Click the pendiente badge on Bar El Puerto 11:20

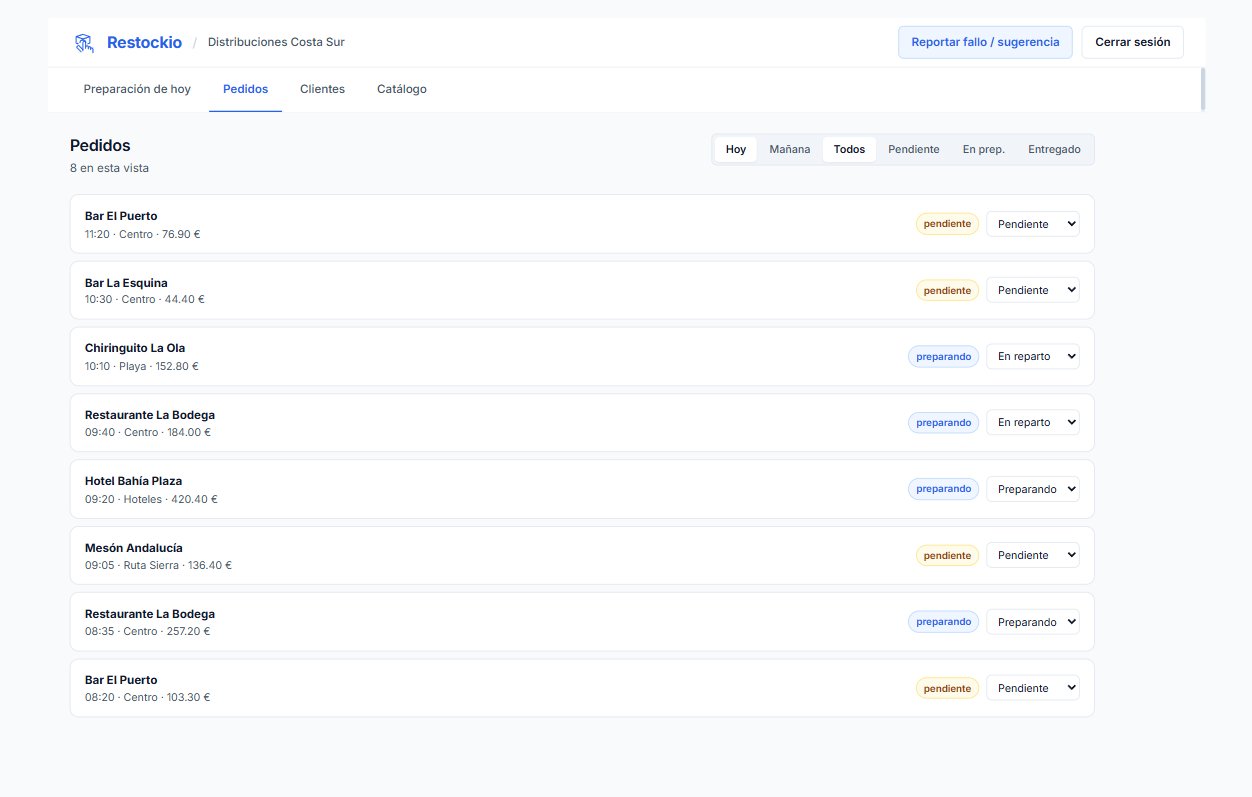coord(946,224)
